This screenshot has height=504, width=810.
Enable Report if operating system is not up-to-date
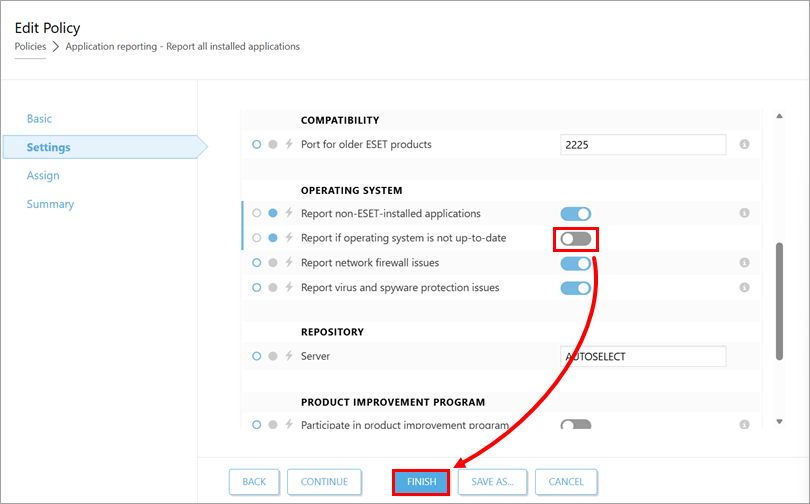click(x=575, y=238)
